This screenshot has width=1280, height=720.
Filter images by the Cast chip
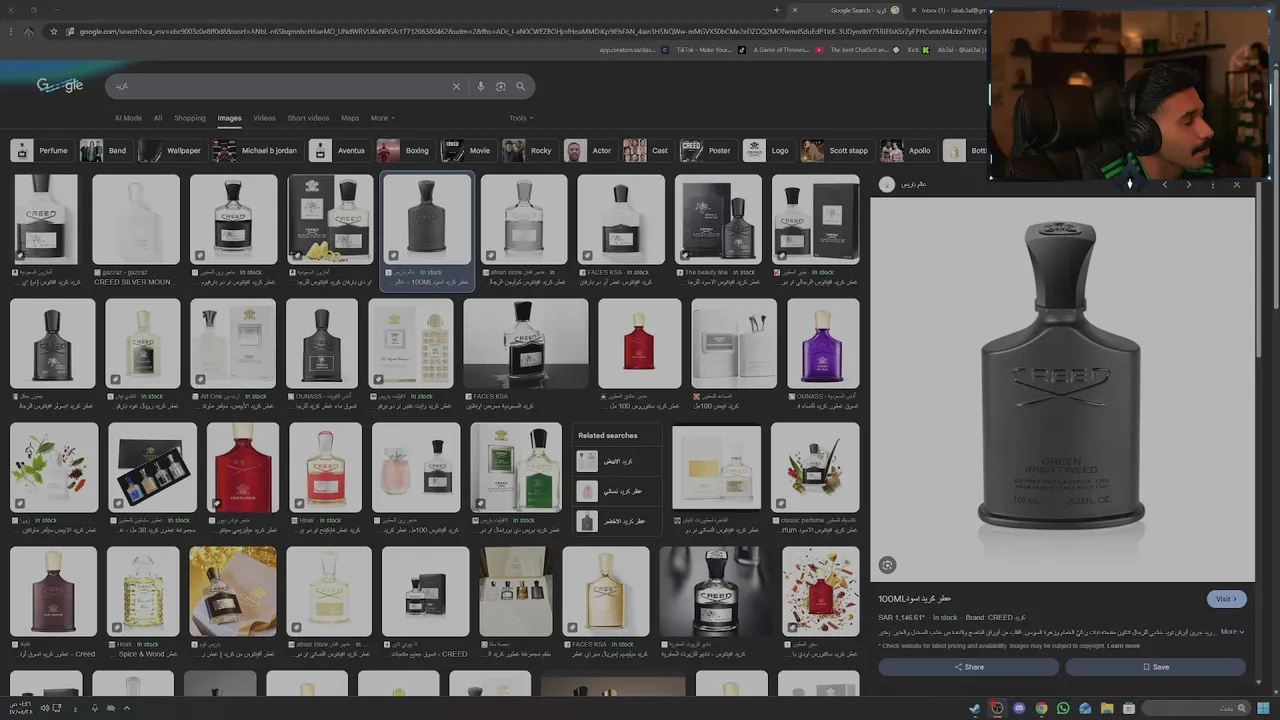(647, 151)
